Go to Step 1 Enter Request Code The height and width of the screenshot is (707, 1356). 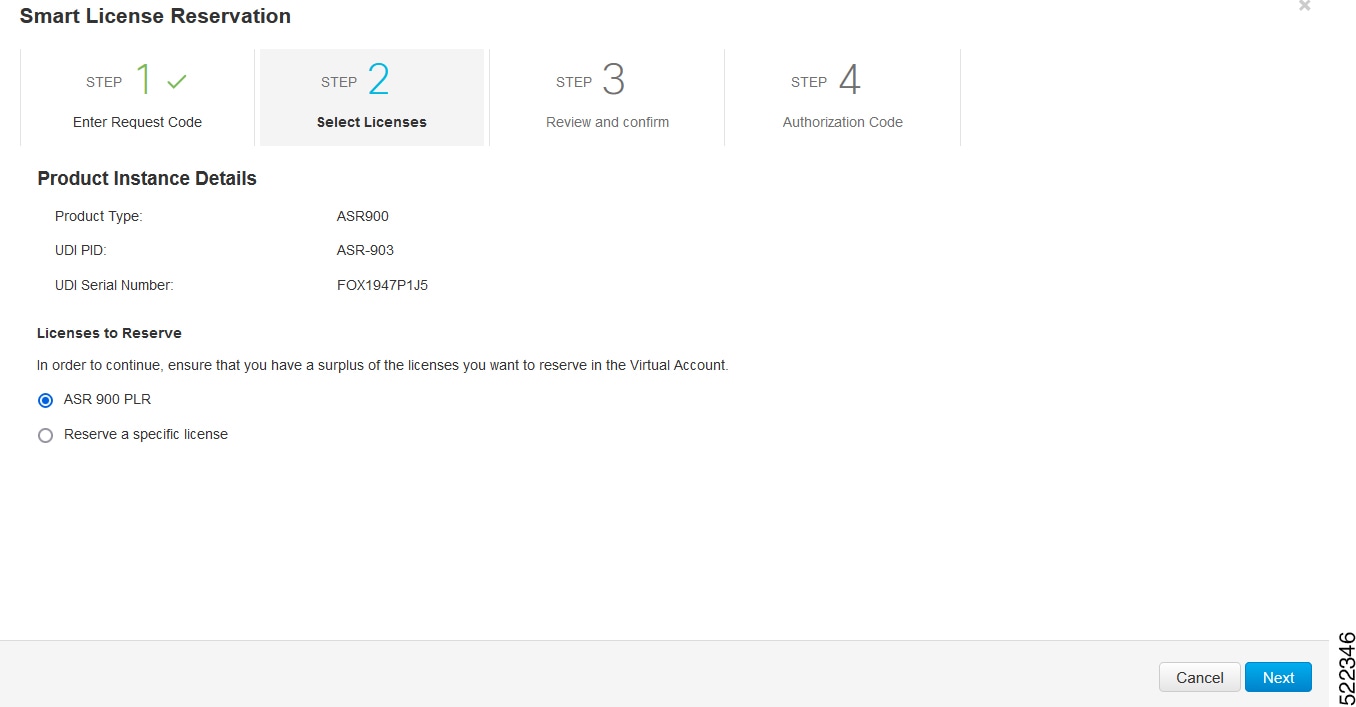tap(137, 97)
